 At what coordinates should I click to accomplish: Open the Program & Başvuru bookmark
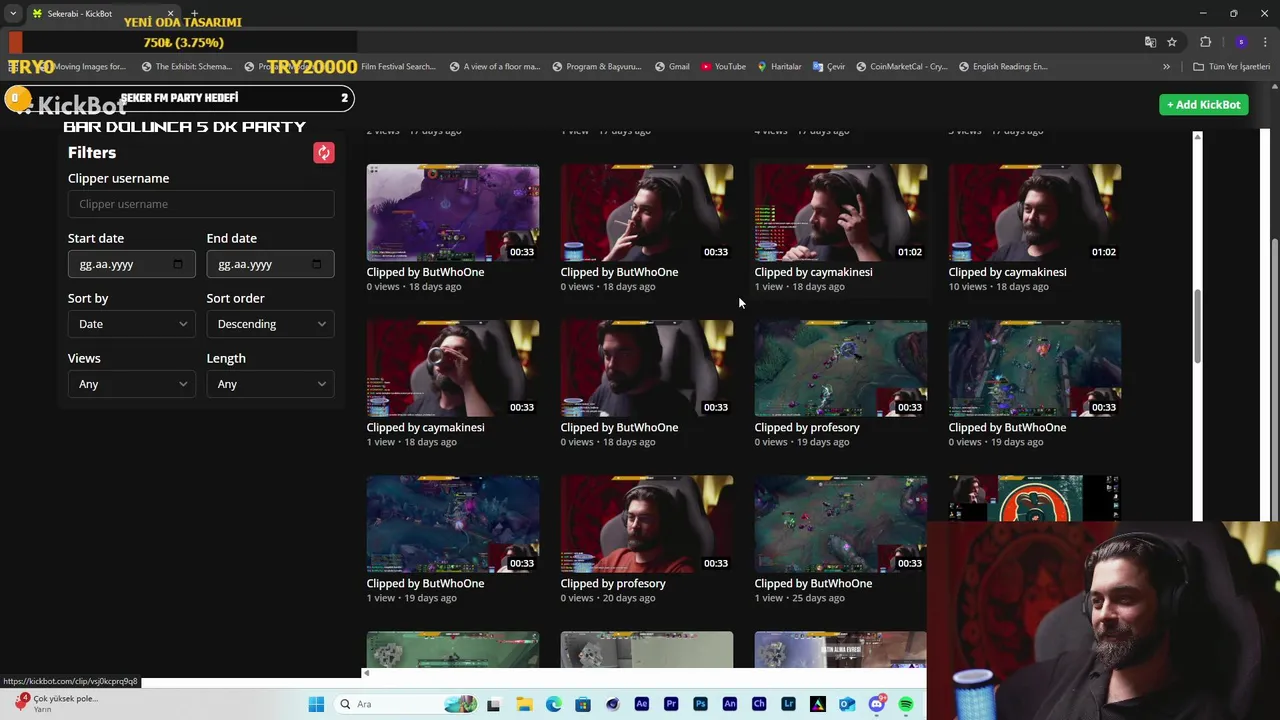pyautogui.click(x=597, y=67)
